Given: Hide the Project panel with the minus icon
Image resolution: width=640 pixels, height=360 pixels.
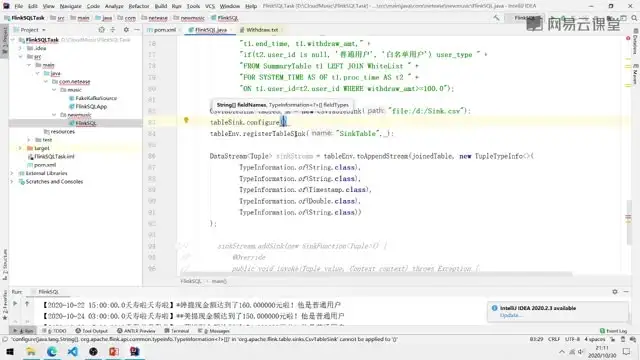Looking at the screenshot, I should (137, 30).
